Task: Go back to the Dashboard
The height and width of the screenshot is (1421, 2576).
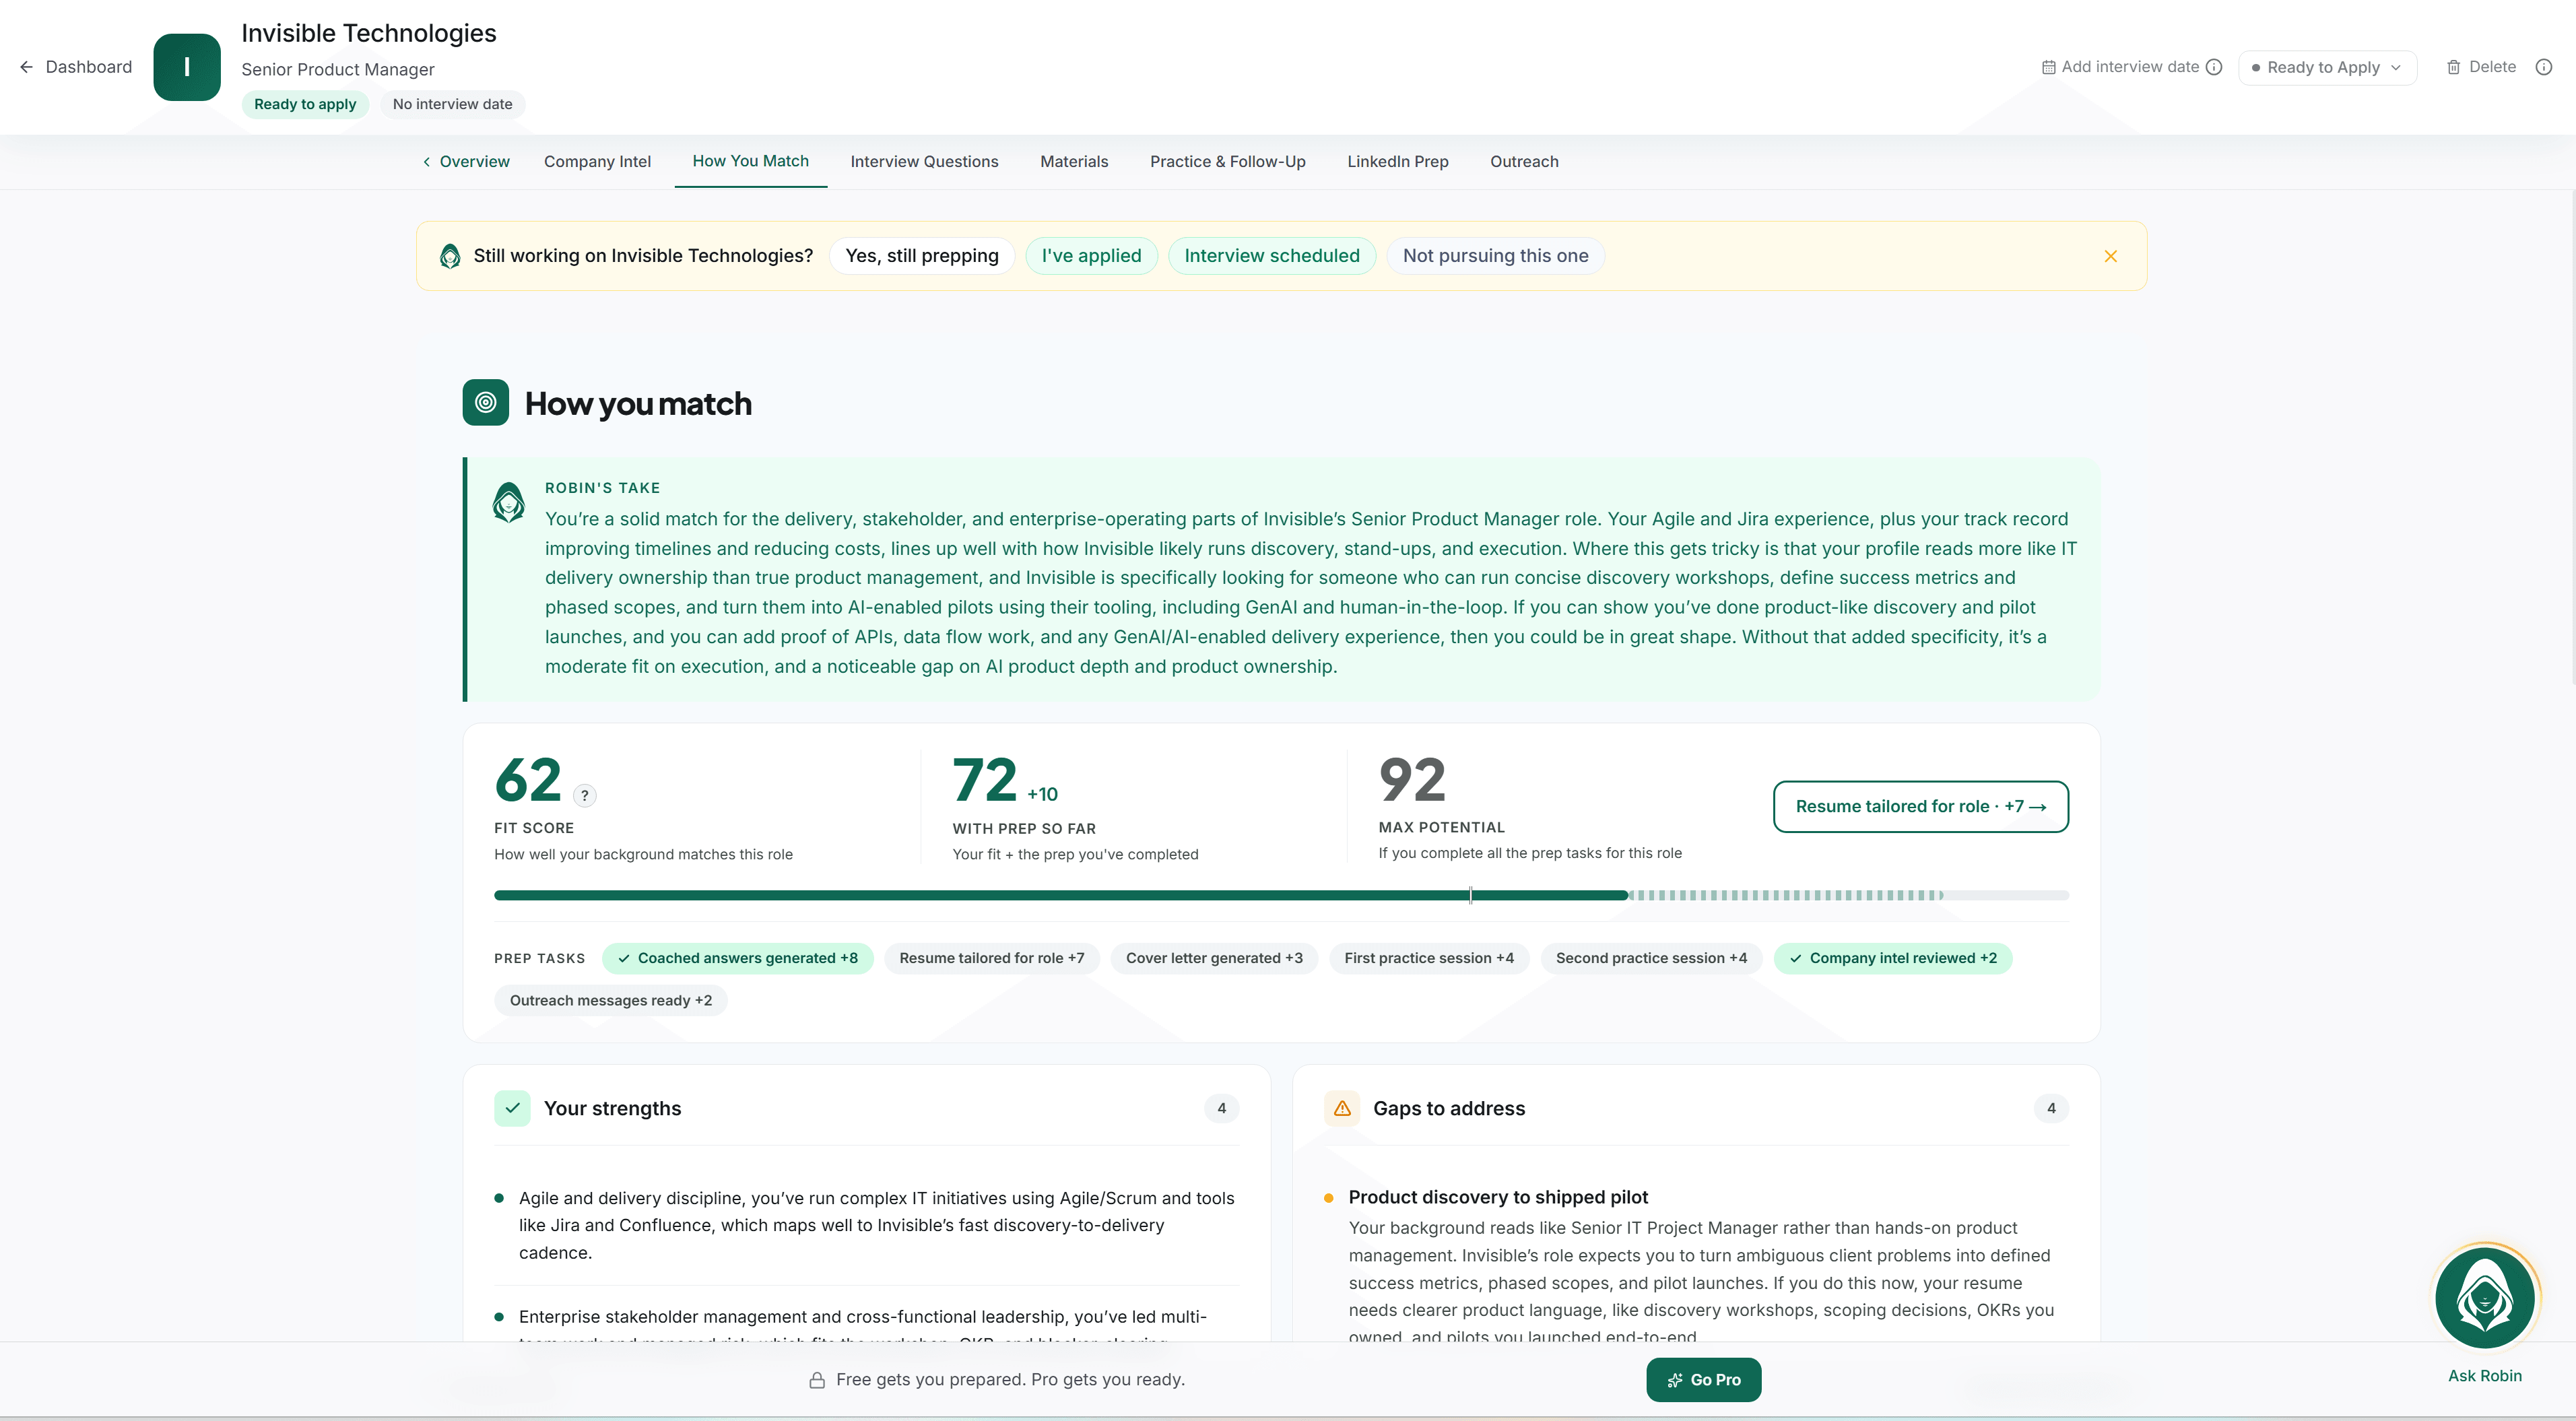Action: point(75,67)
